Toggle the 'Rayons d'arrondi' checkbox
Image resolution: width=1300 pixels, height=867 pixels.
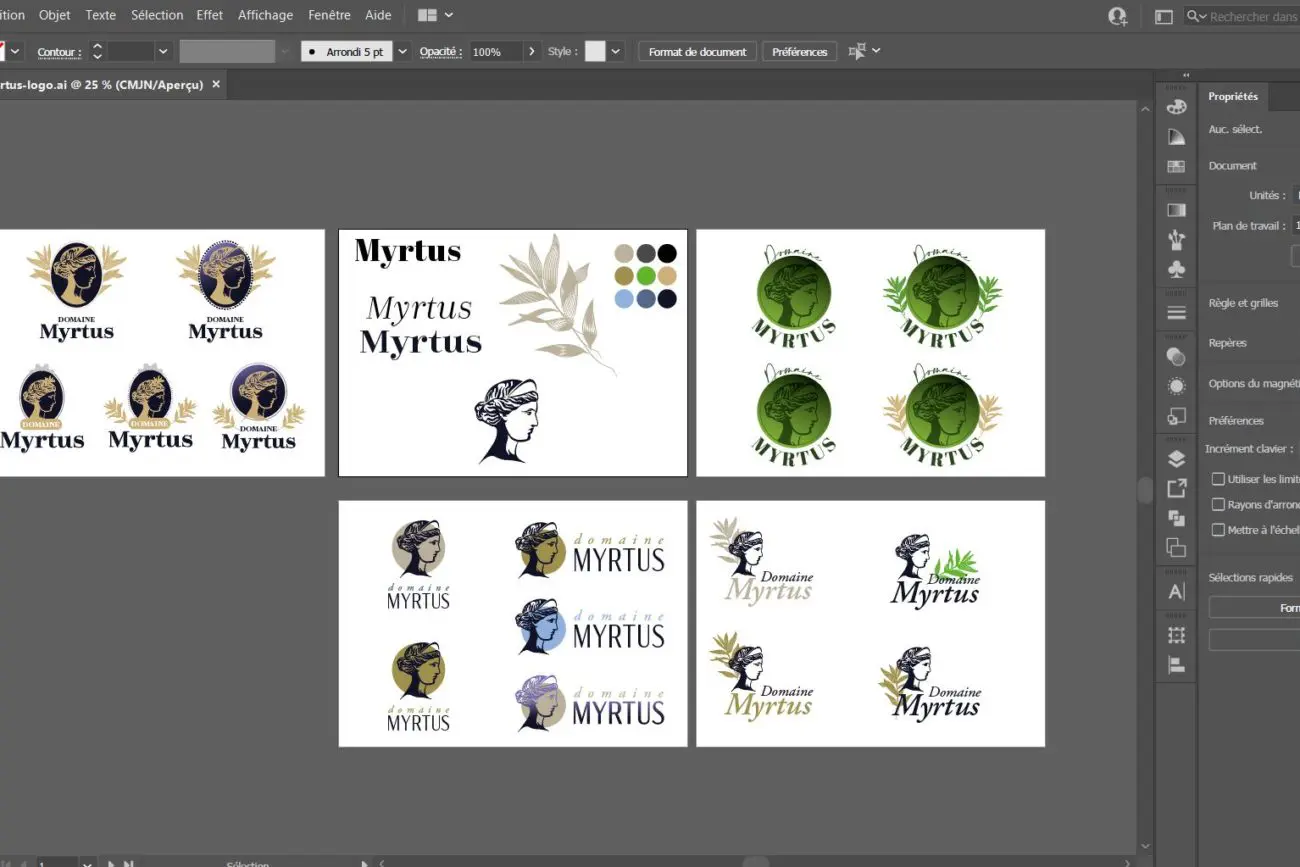click(x=1218, y=505)
